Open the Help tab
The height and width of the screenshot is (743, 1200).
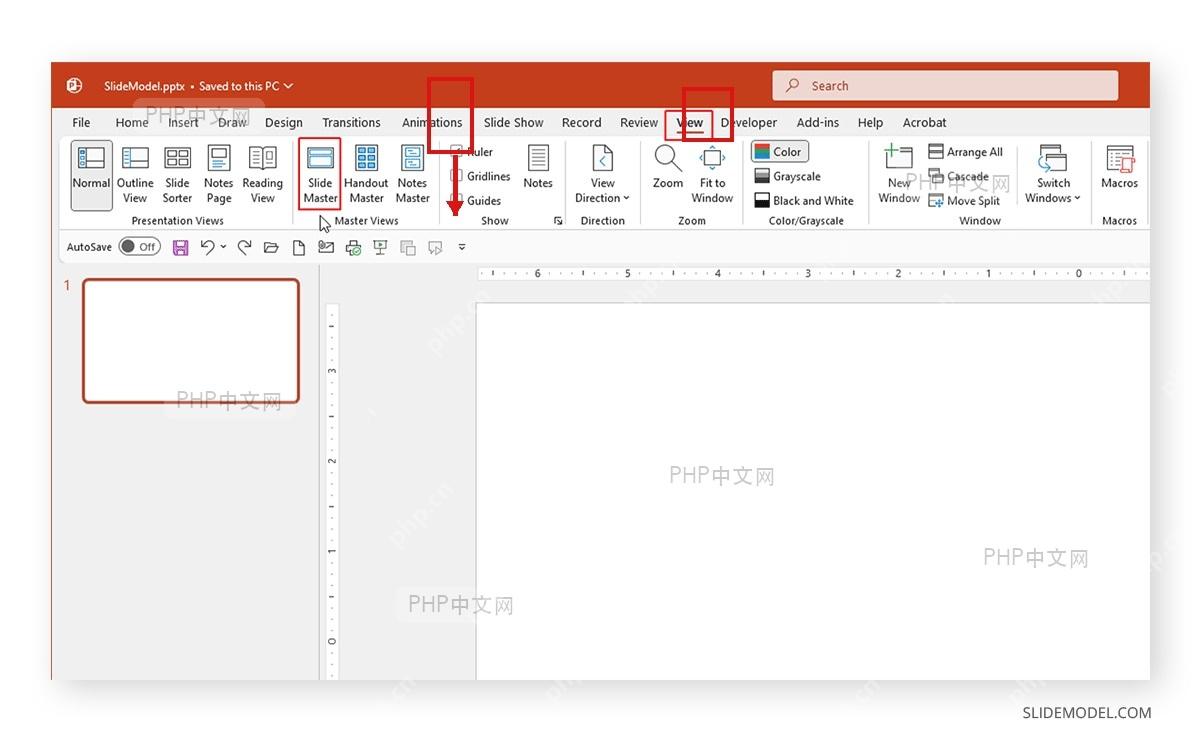pyautogui.click(x=870, y=123)
